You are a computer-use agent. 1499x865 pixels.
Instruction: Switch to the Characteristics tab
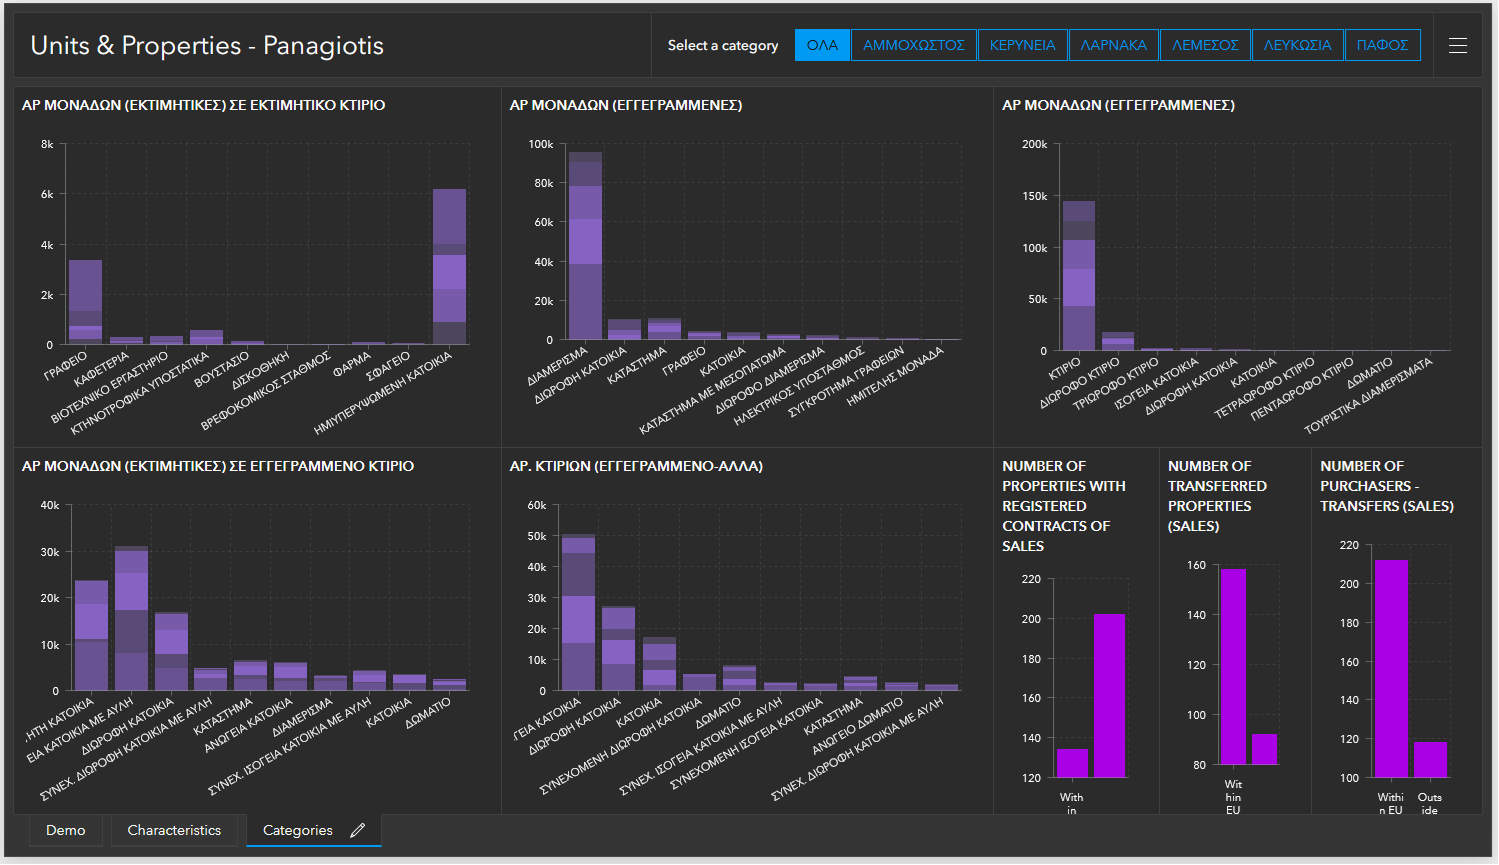click(174, 830)
